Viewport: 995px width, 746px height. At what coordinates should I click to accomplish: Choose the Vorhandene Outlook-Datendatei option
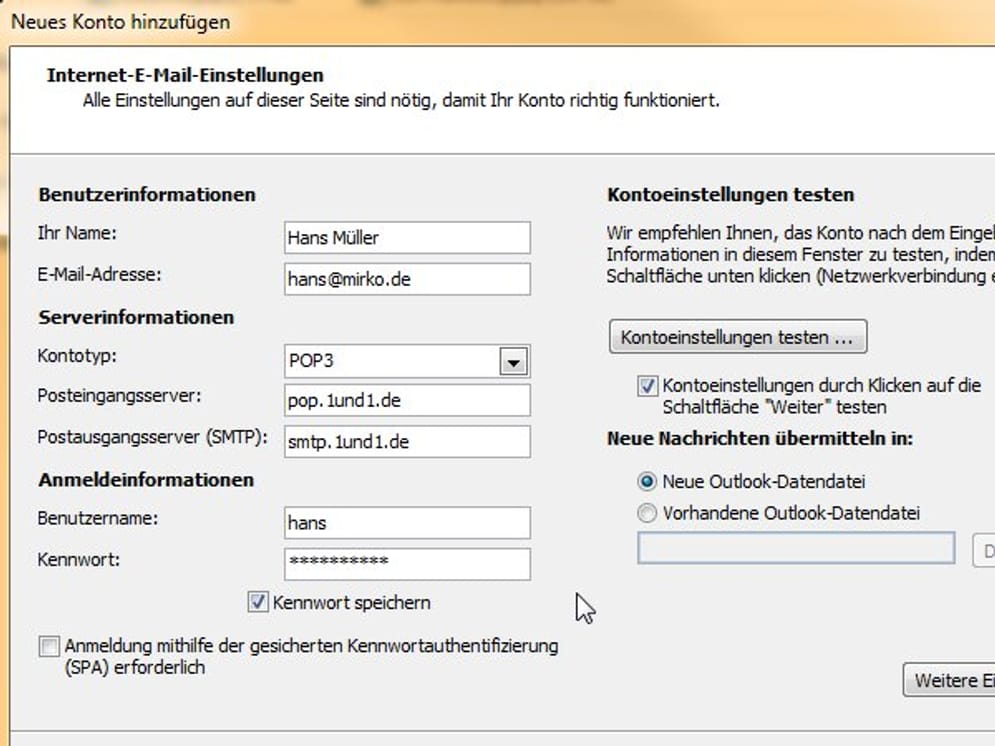click(647, 514)
